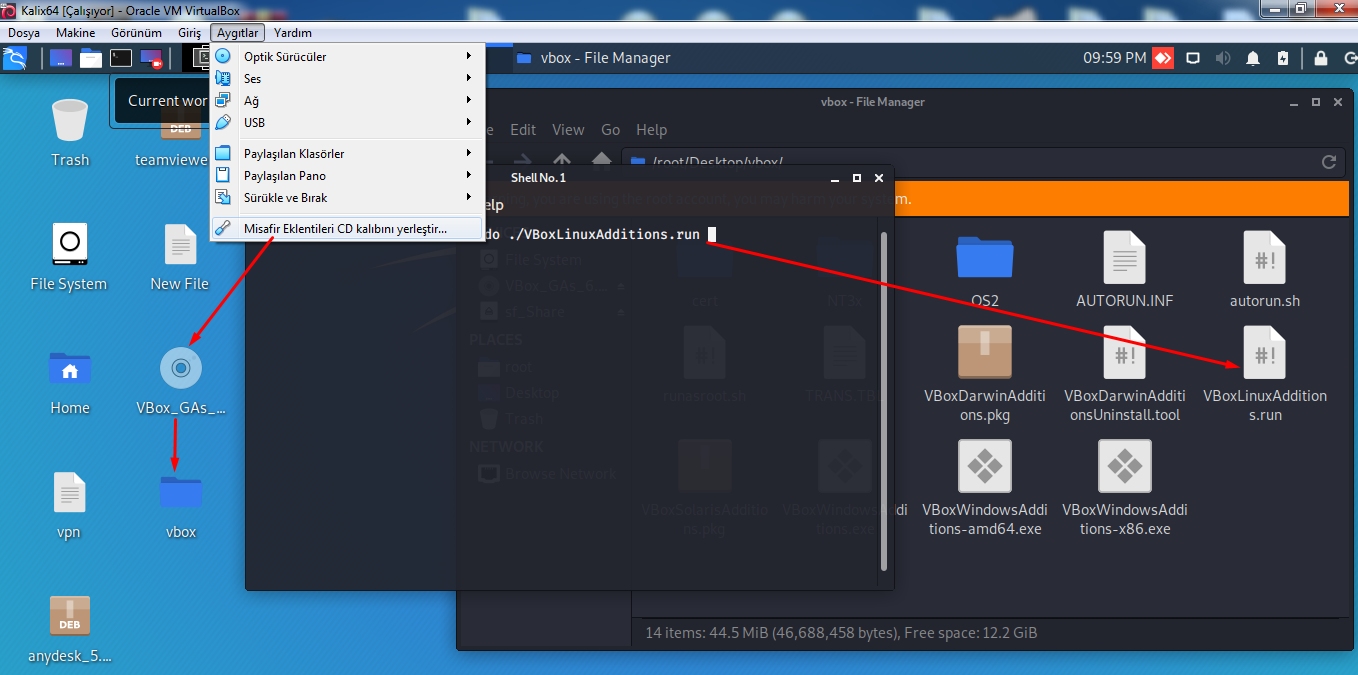1358x675 pixels.
Task: Maximize the Shell No.1 terminal window
Action: click(x=857, y=178)
